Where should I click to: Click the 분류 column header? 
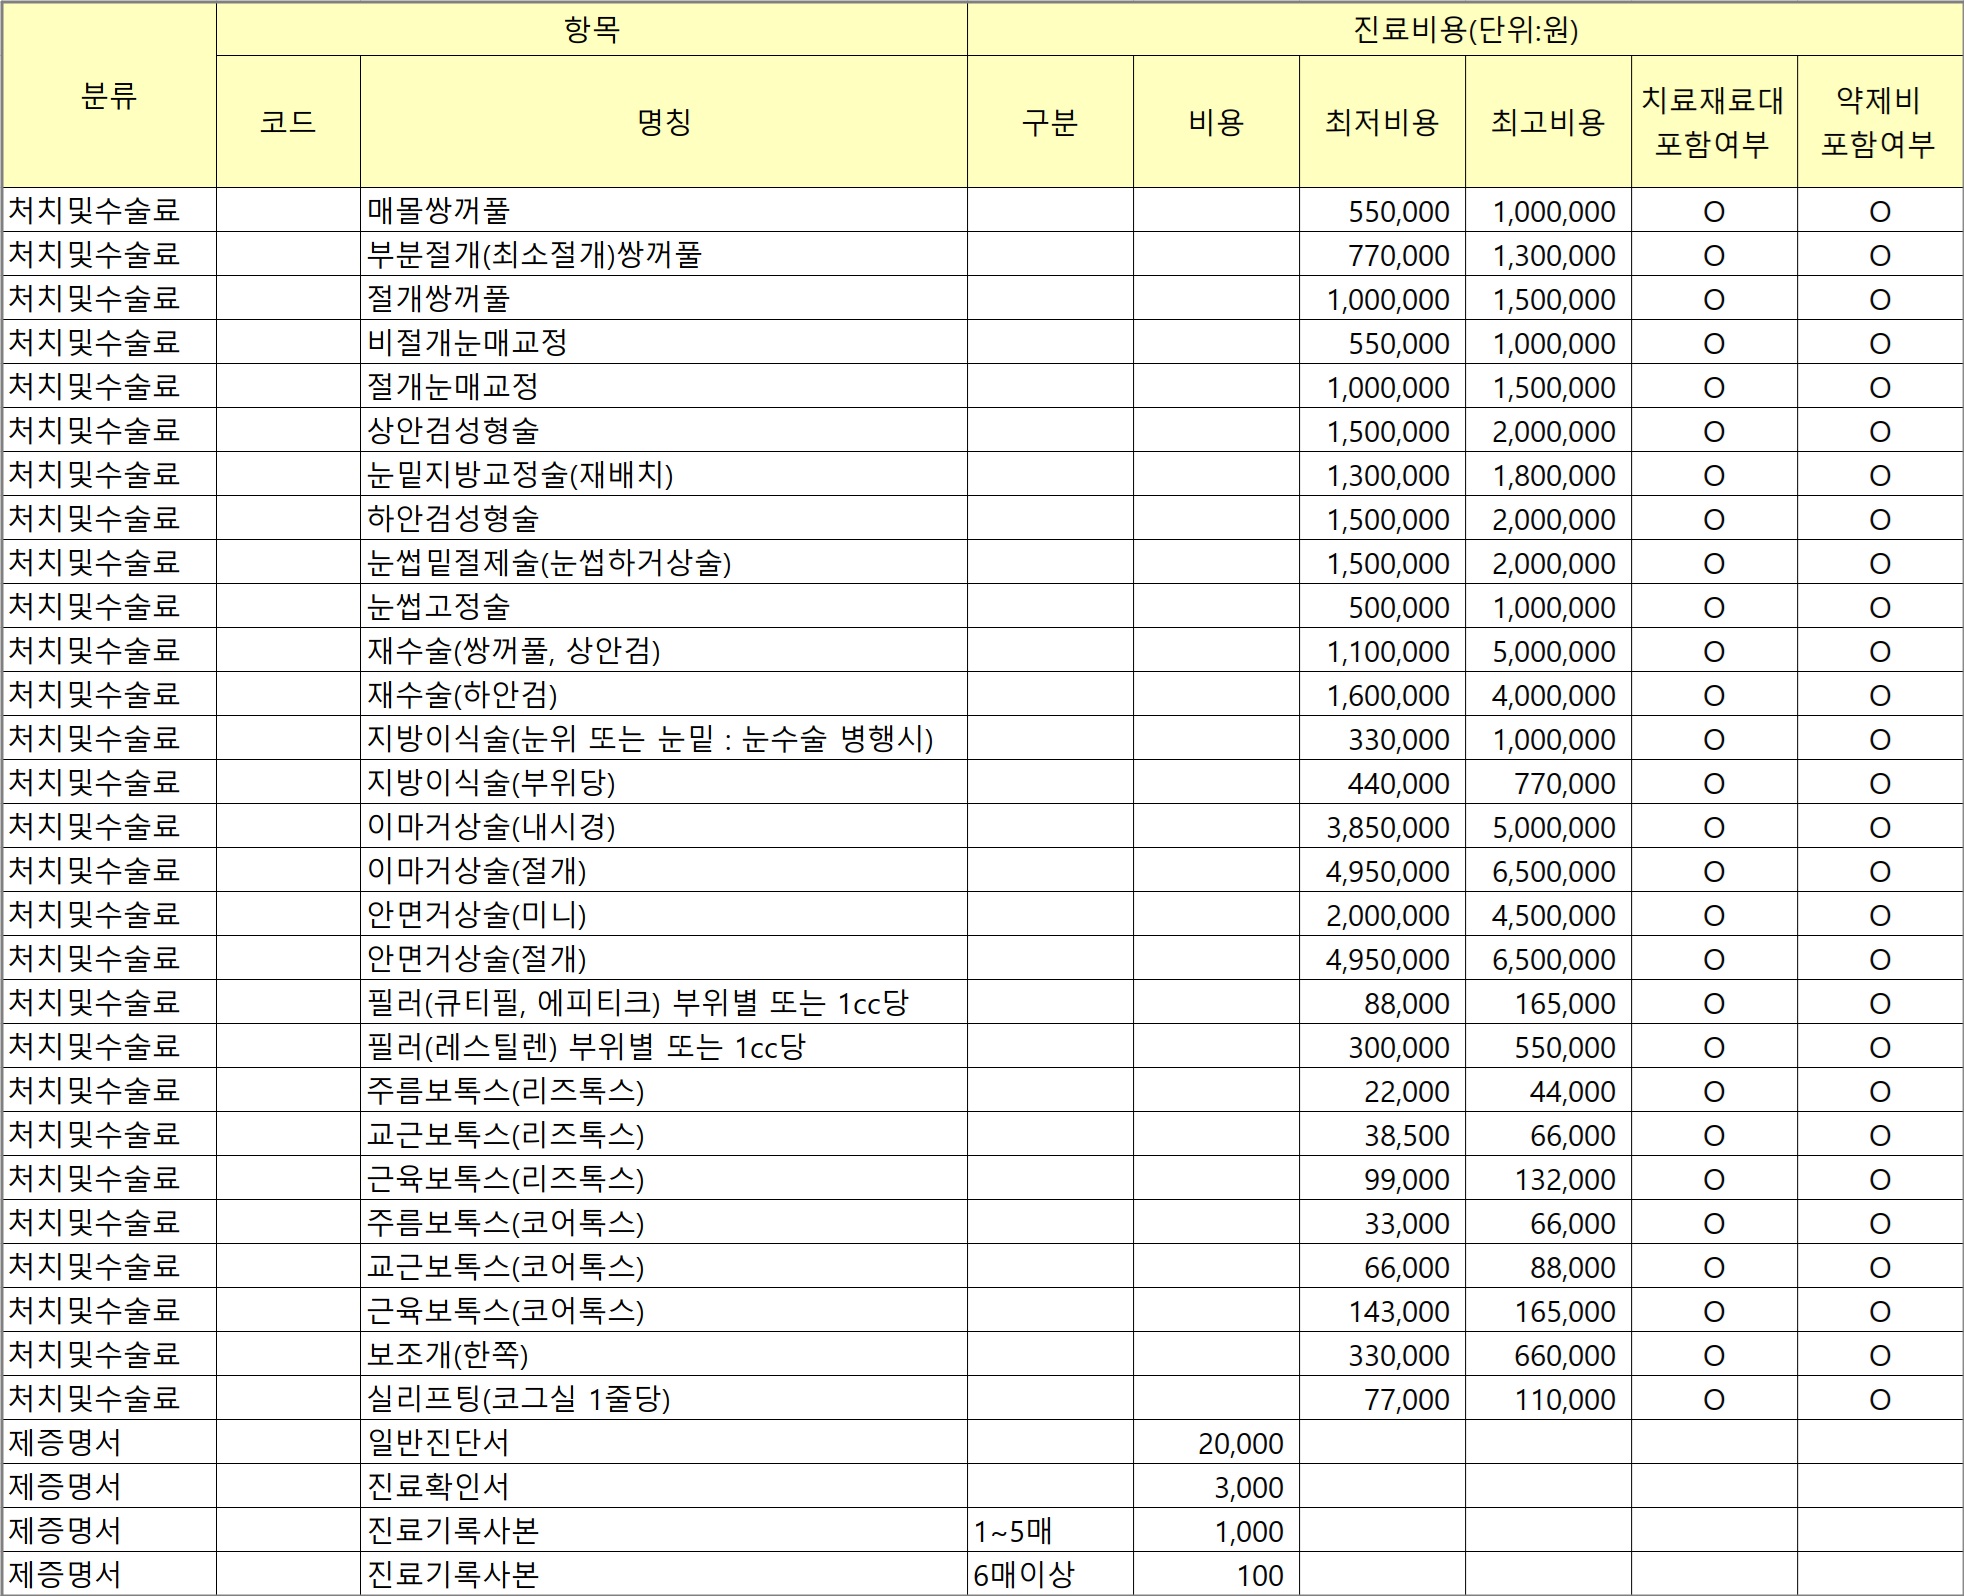(x=109, y=96)
